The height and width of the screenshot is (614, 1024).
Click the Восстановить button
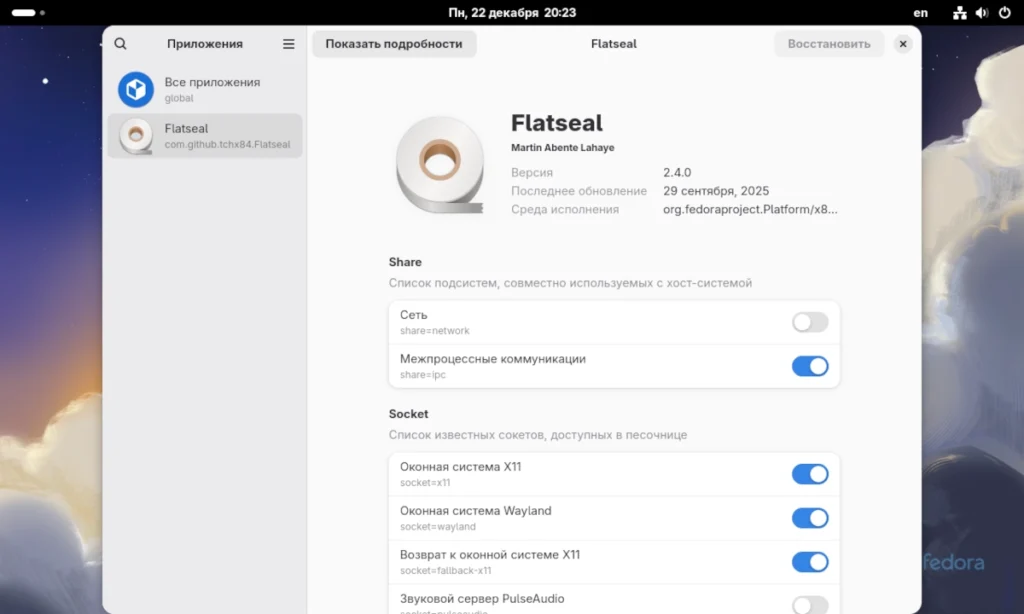829,44
